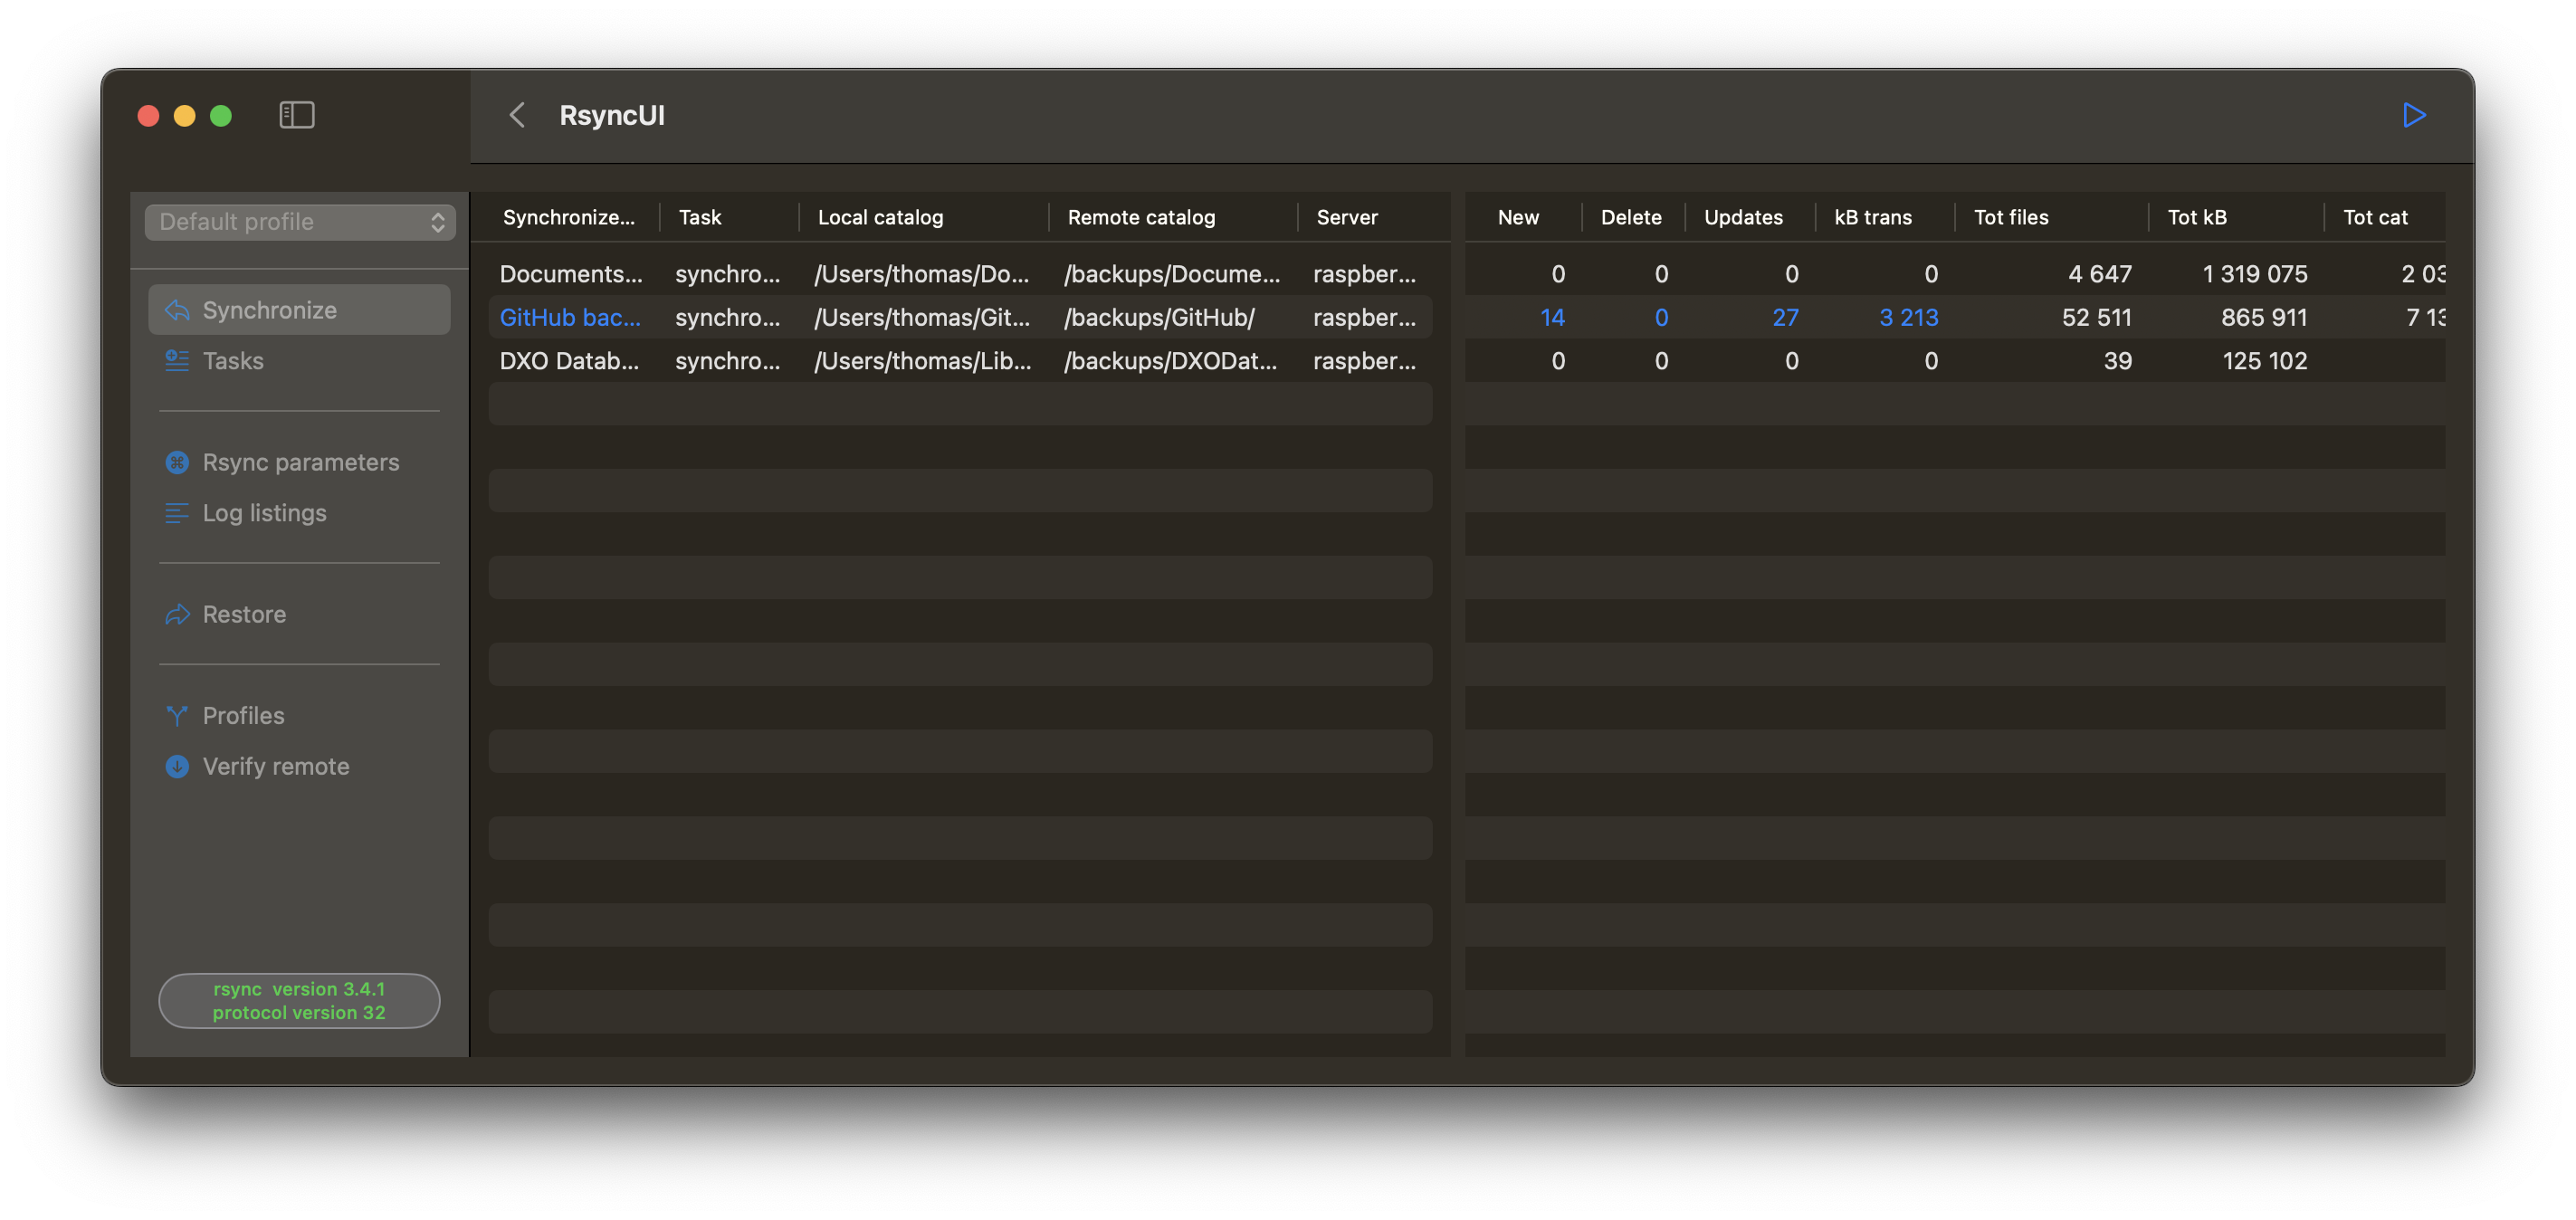Image resolution: width=2576 pixels, height=1220 pixels.
Task: Click the Tot files column header
Action: [x=2011, y=217]
